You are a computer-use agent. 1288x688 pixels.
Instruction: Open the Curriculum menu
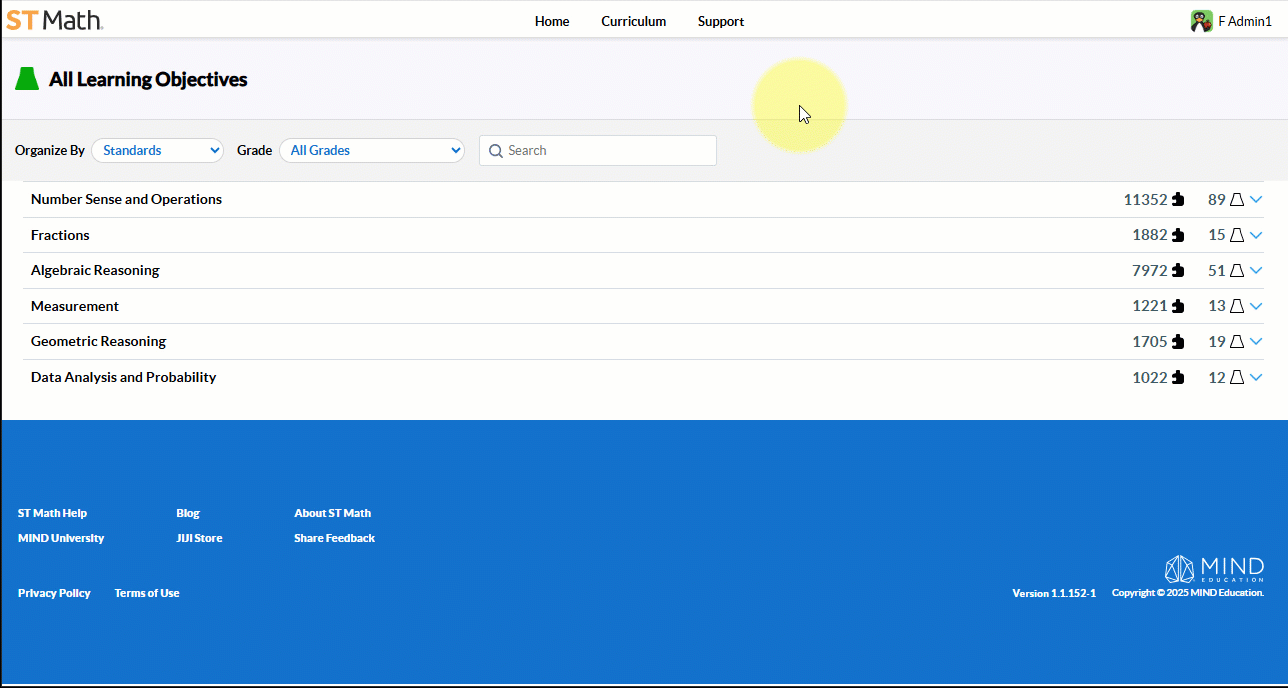[x=633, y=21]
